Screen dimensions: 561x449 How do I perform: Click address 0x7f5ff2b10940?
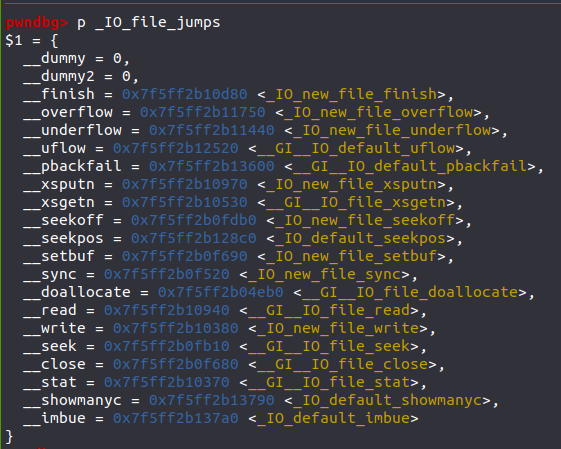[167, 310]
